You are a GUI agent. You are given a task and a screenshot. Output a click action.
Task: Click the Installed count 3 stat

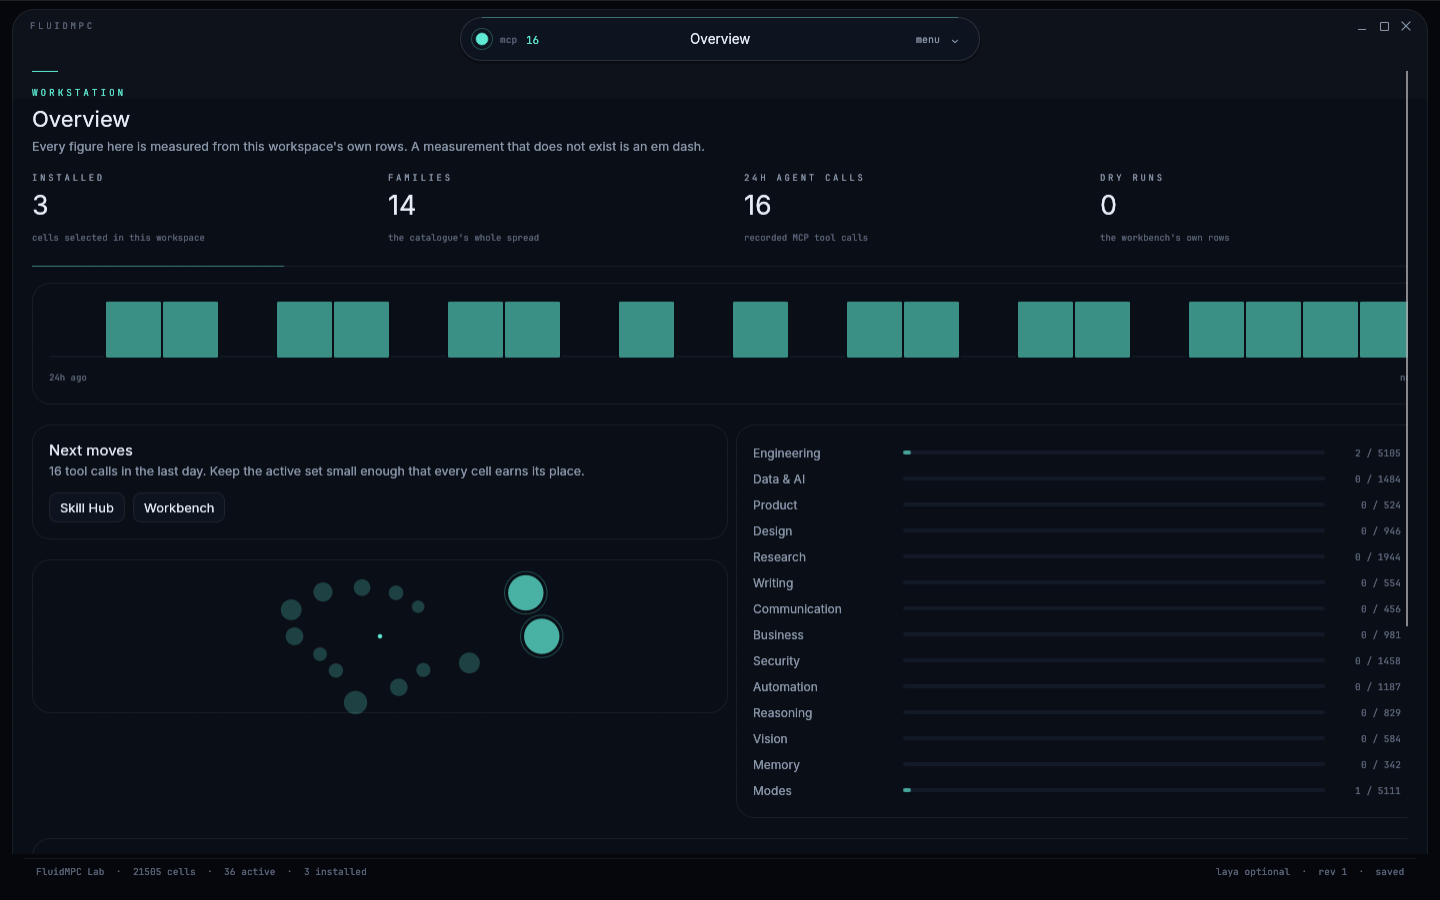[41, 206]
